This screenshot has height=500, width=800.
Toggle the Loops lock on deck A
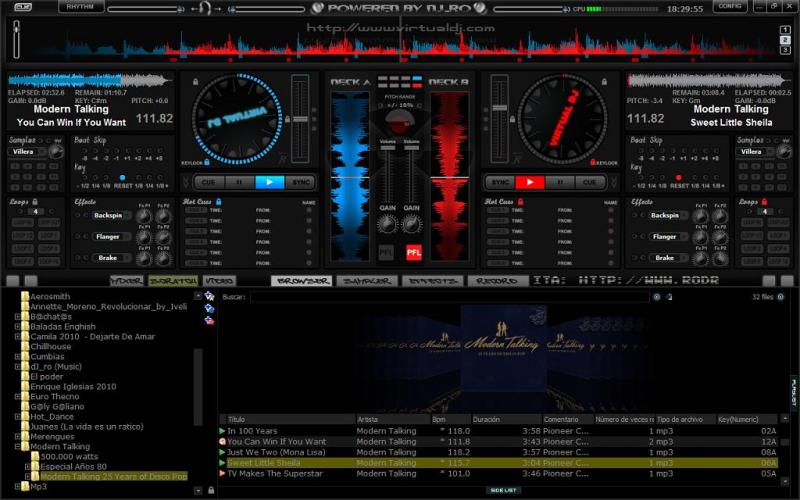(x=35, y=202)
